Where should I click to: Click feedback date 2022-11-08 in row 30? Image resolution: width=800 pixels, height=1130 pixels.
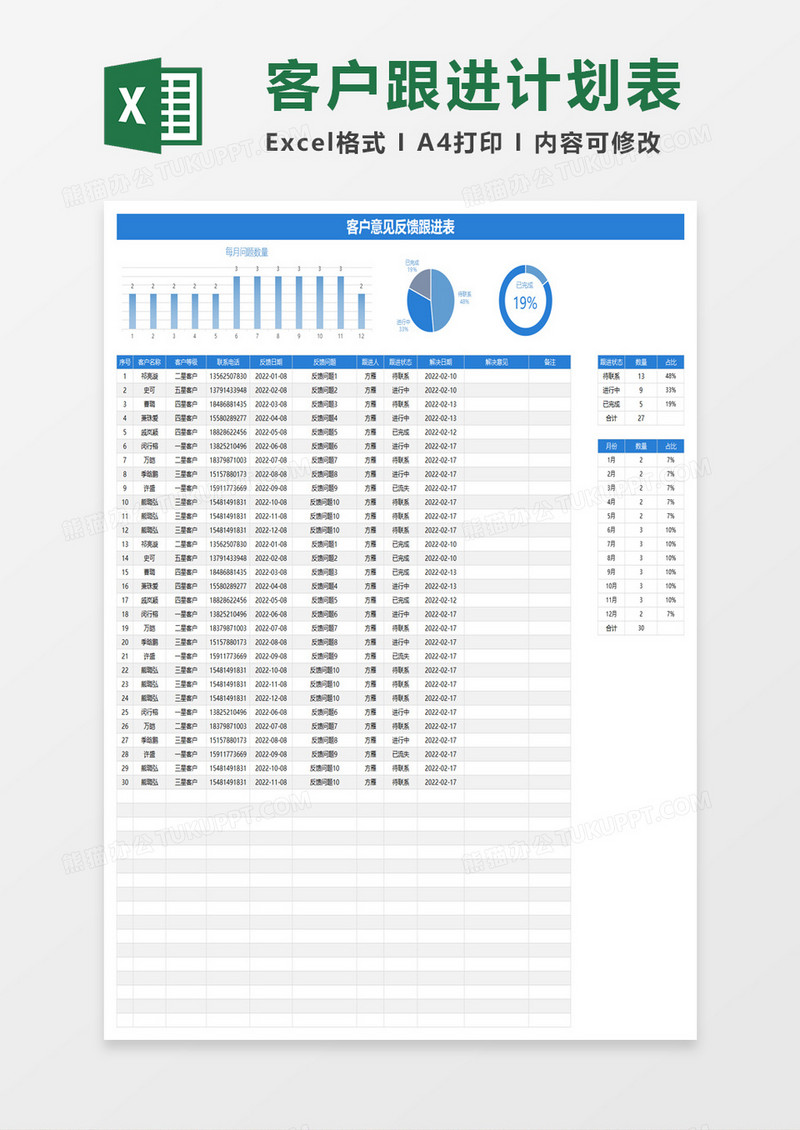pyautogui.click(x=271, y=782)
